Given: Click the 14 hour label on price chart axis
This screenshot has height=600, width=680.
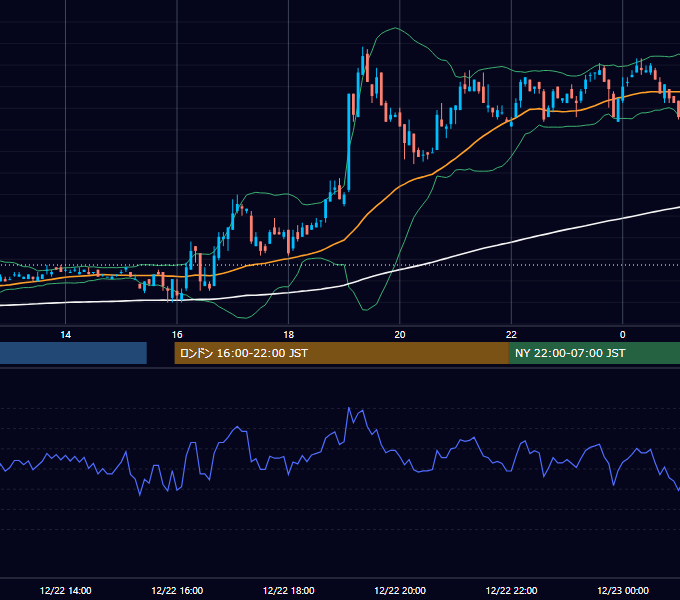Looking at the screenshot, I should [65, 335].
